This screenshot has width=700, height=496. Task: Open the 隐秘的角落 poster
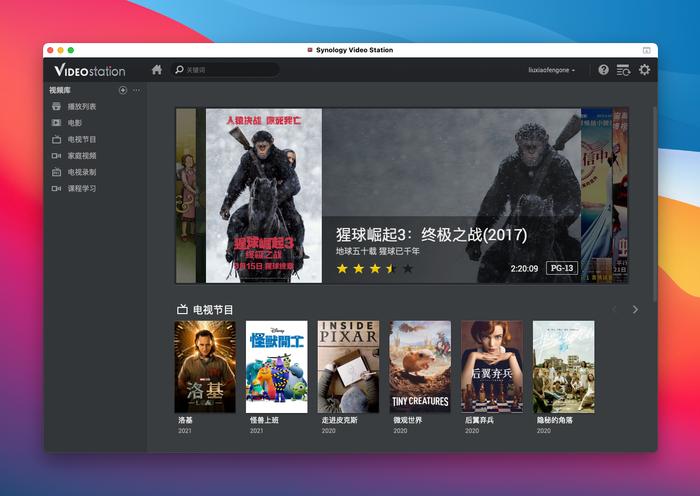pos(563,367)
